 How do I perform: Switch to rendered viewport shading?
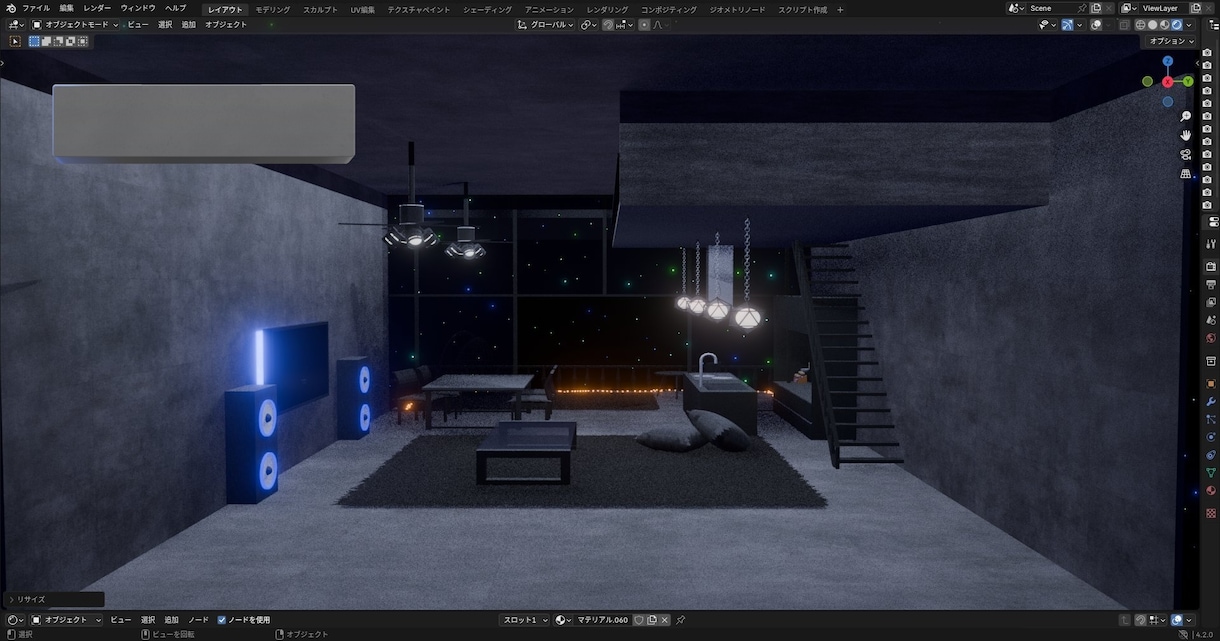pyautogui.click(x=1177, y=25)
